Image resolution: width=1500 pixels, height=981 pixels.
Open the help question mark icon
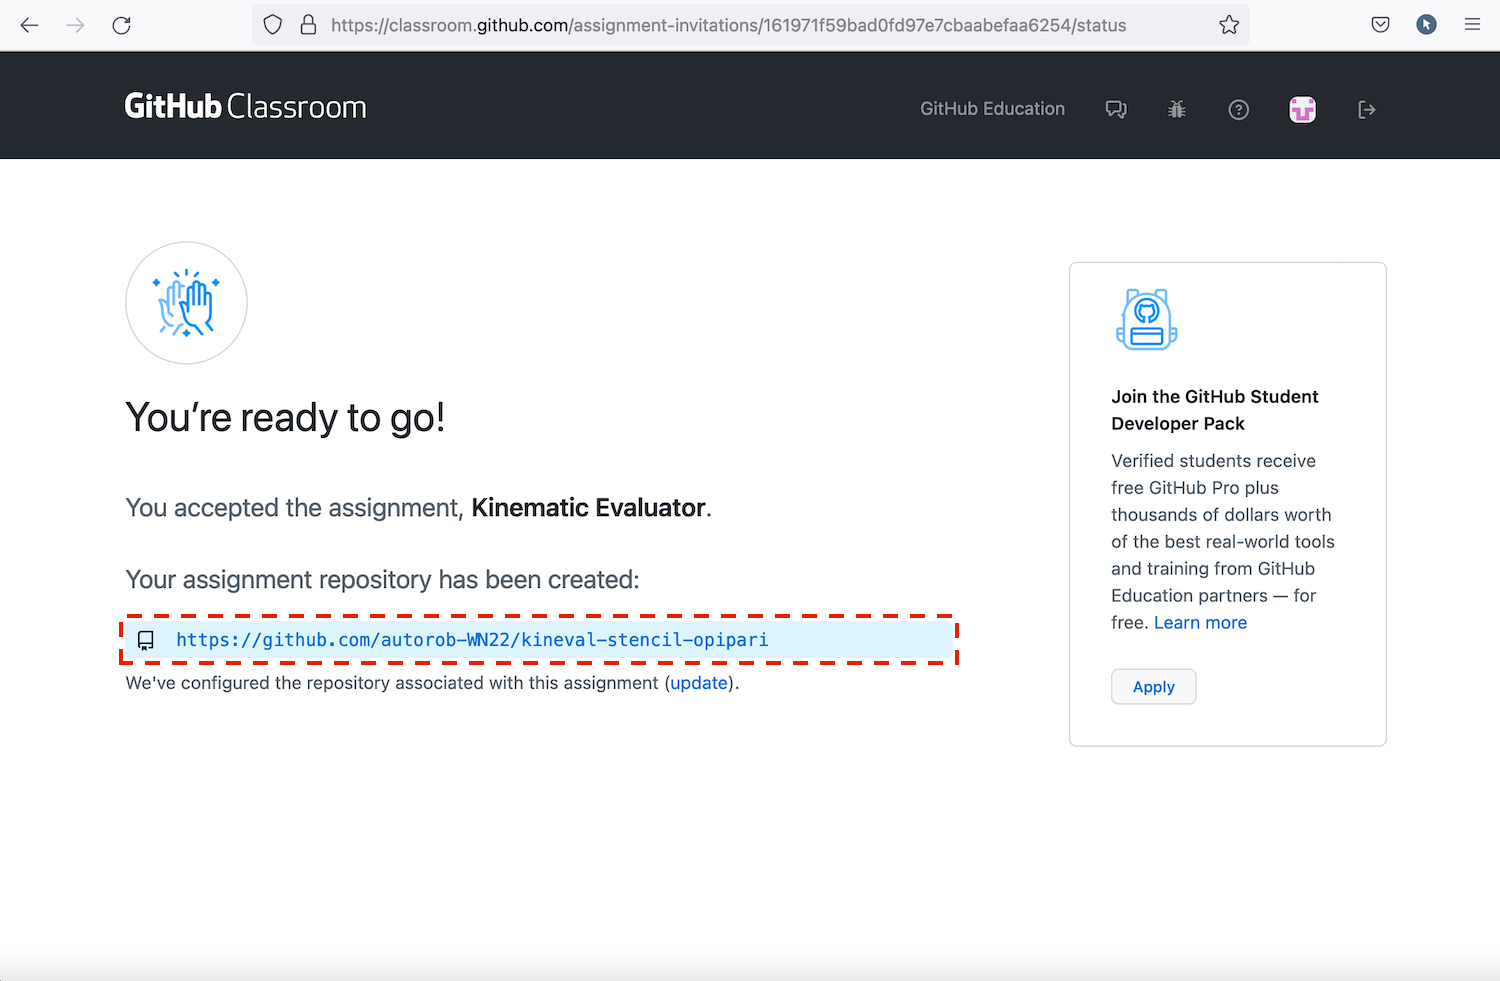1238,109
